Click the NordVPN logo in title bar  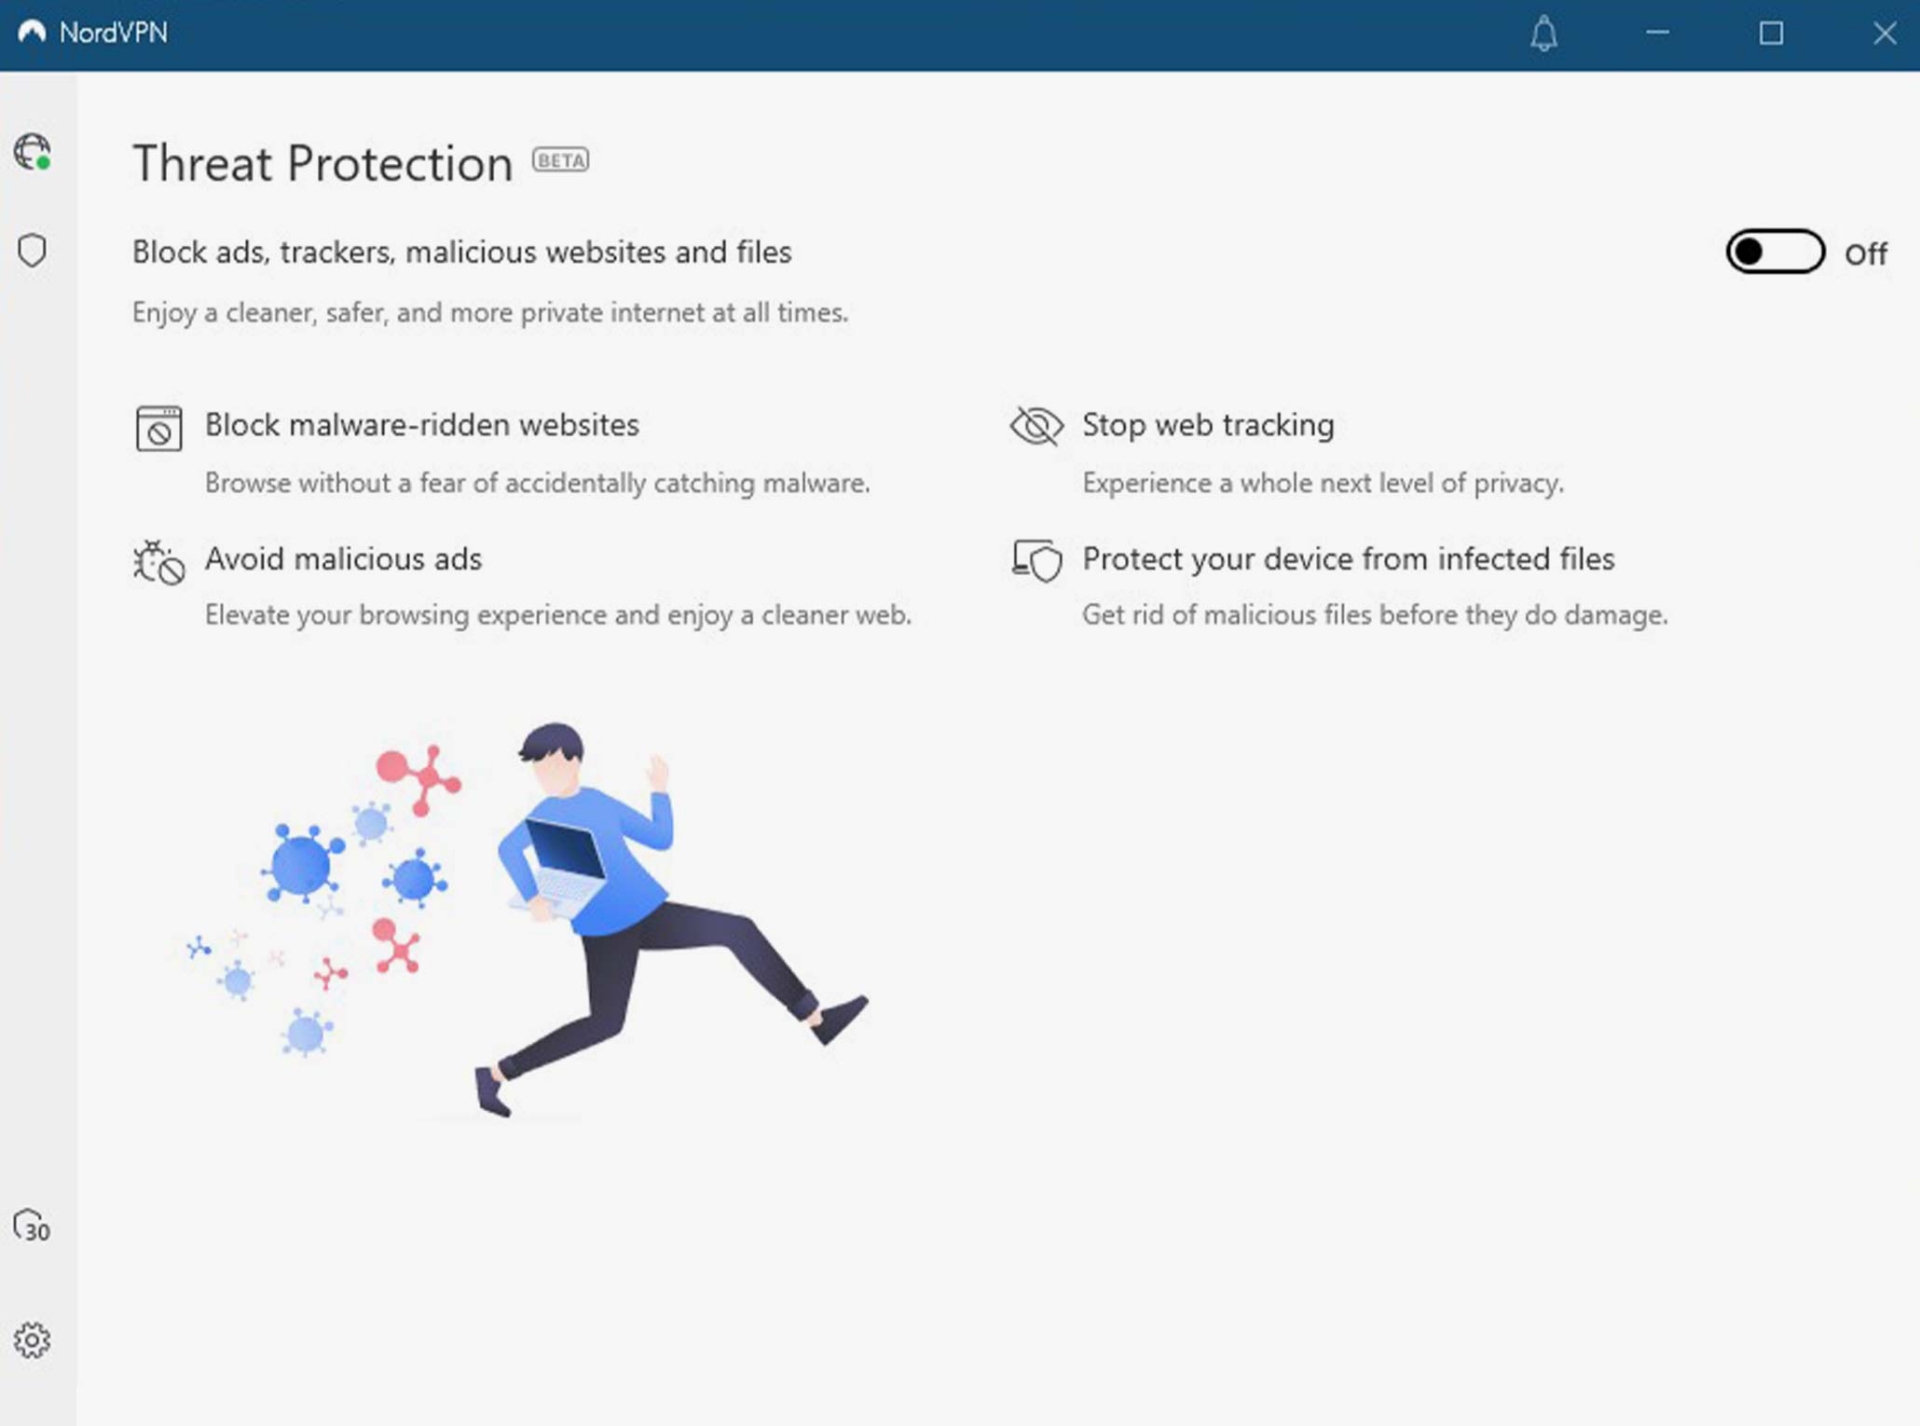point(32,32)
